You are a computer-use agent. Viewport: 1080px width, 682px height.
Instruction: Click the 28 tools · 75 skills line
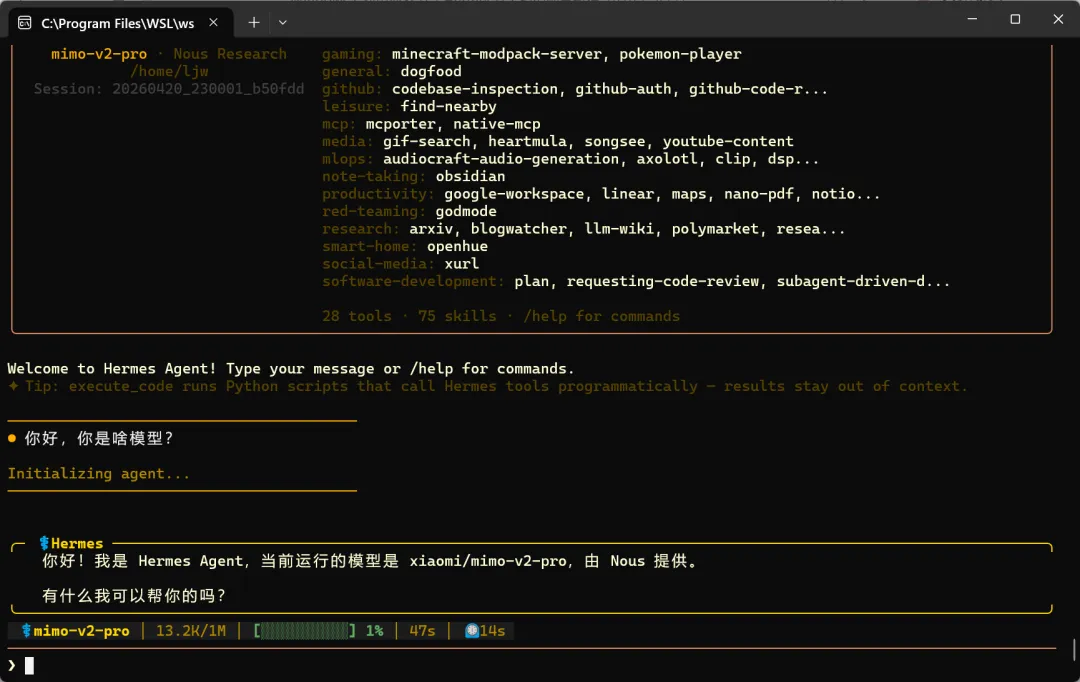tap(501, 316)
